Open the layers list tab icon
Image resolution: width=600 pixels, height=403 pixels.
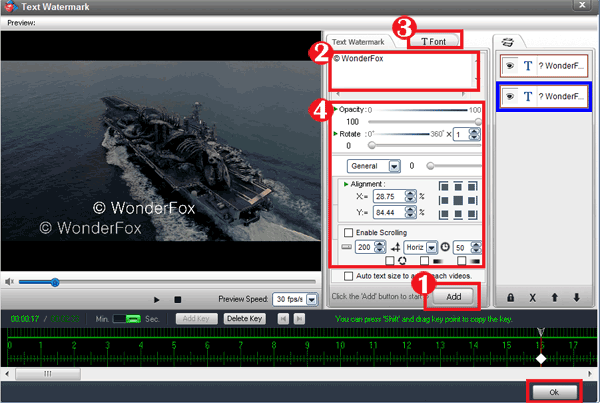(x=507, y=42)
